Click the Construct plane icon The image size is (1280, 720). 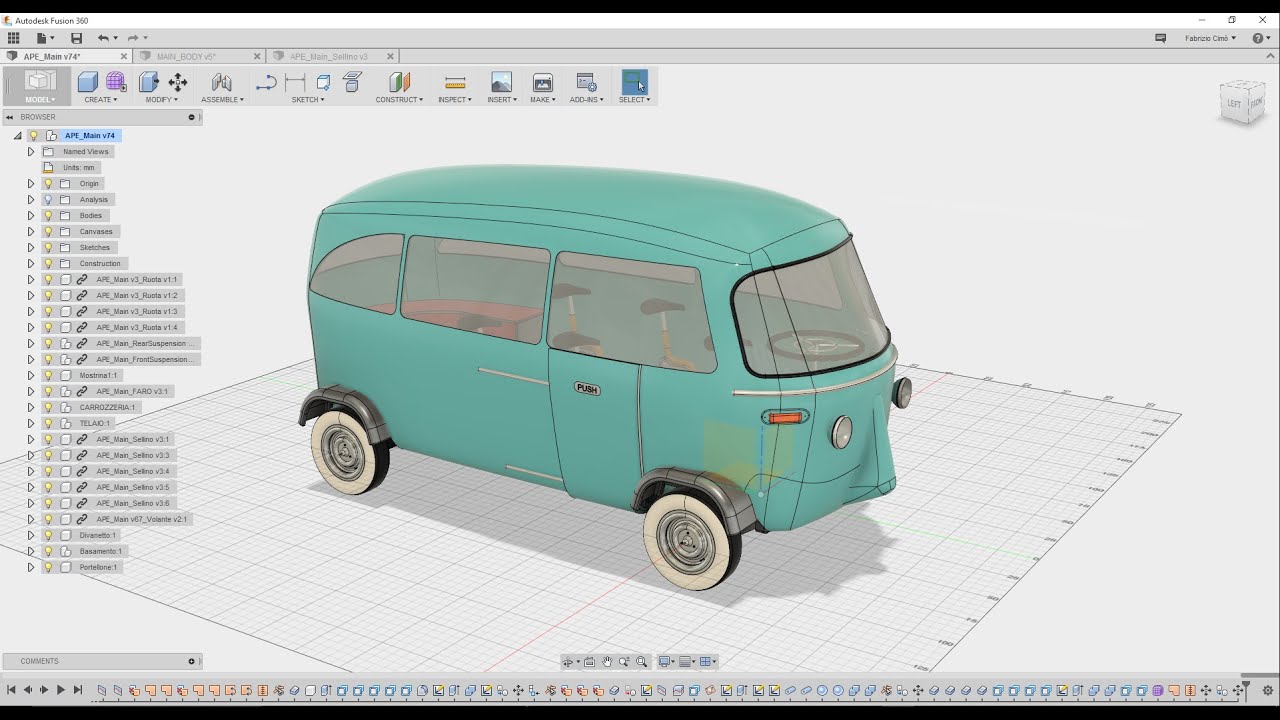(x=399, y=82)
